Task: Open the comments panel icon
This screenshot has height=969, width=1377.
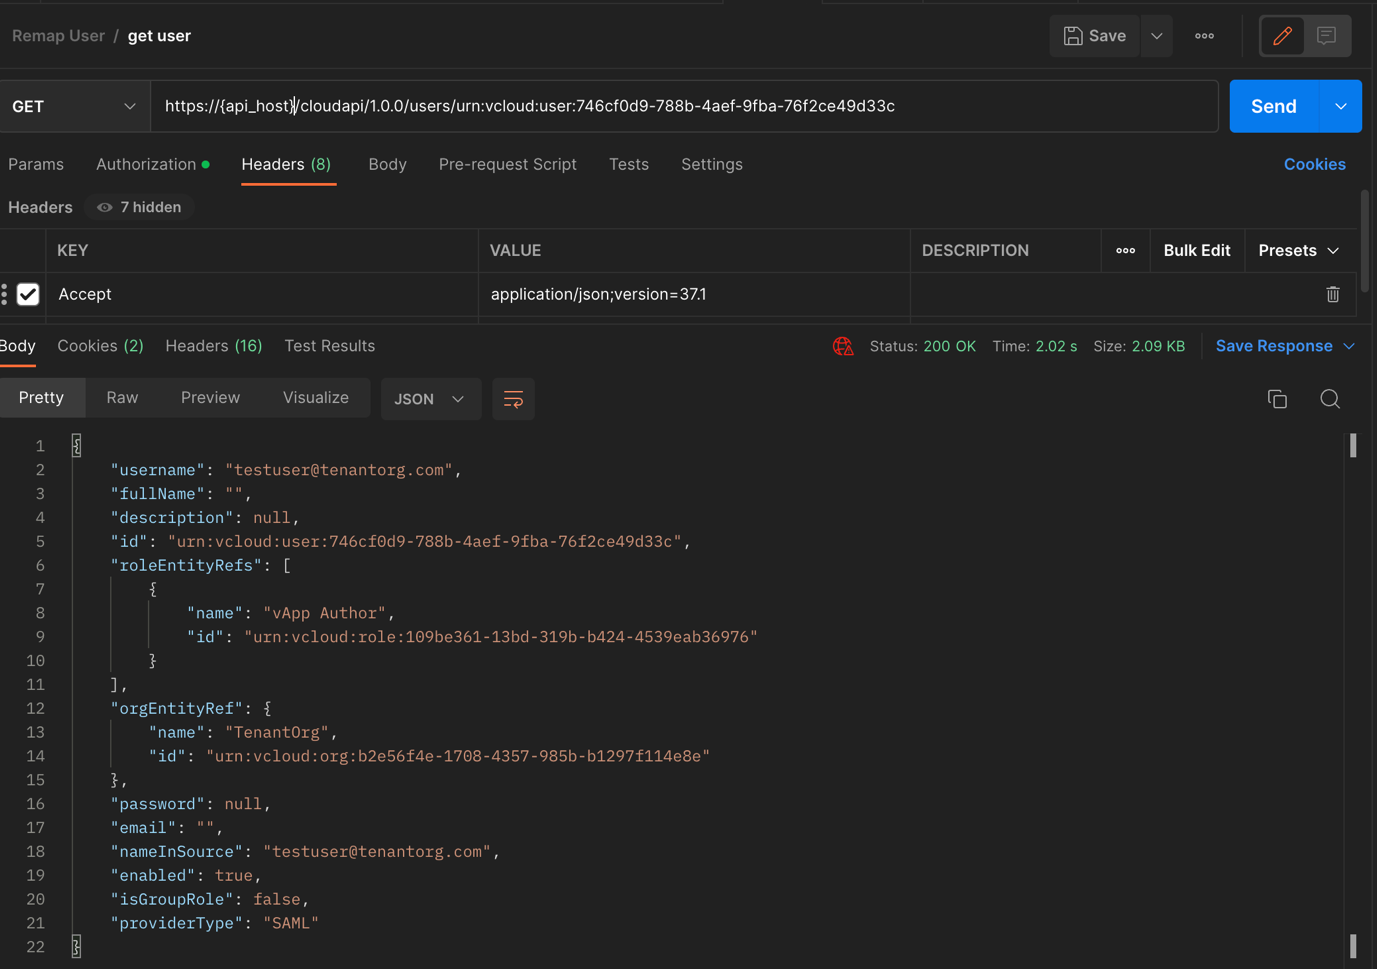Action: pyautogui.click(x=1327, y=36)
